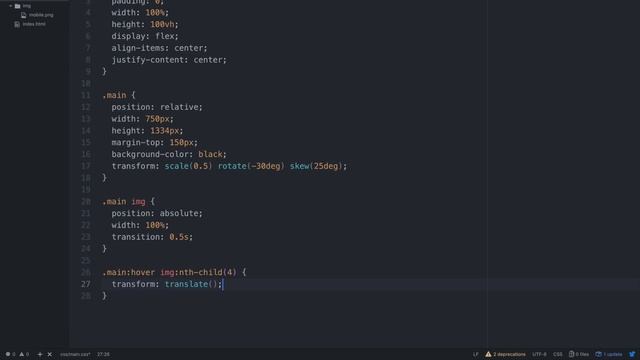Click the linter errors count icon

coord(8,354)
